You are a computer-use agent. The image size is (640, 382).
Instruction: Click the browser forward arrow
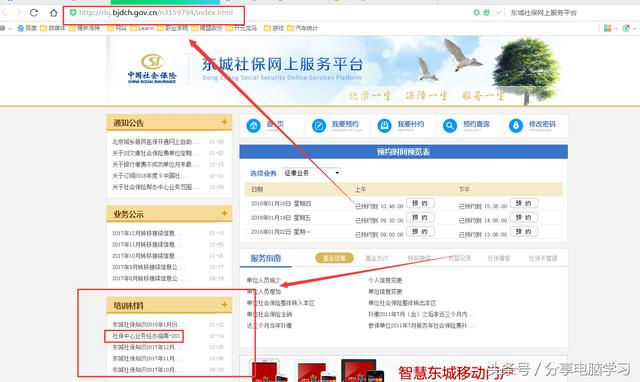tap(19, 13)
